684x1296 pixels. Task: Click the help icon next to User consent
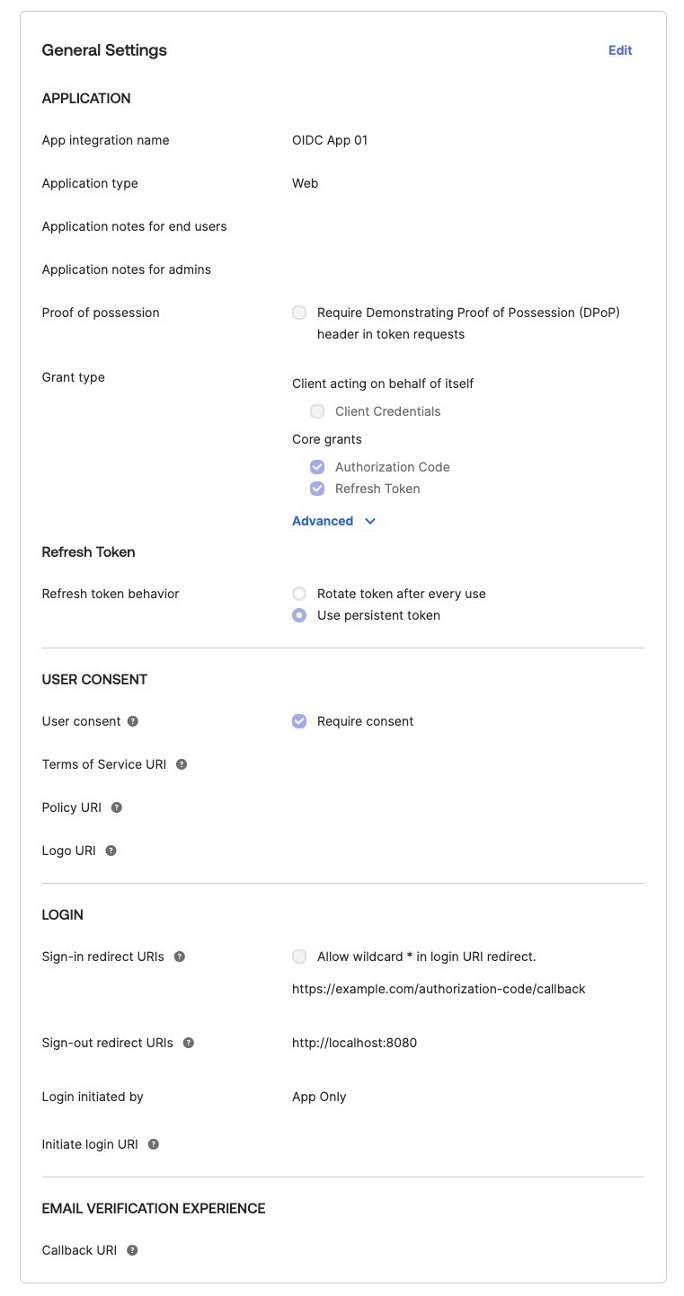coord(133,721)
